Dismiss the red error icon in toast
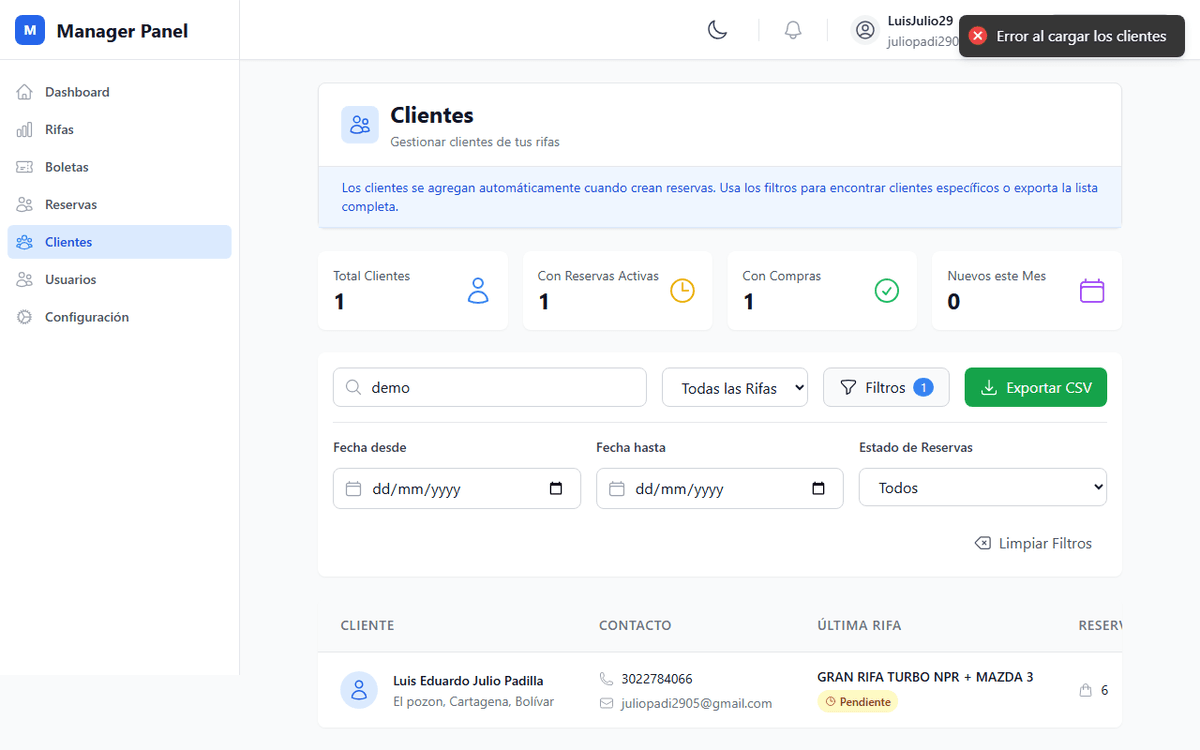The image size is (1200, 750). click(978, 36)
